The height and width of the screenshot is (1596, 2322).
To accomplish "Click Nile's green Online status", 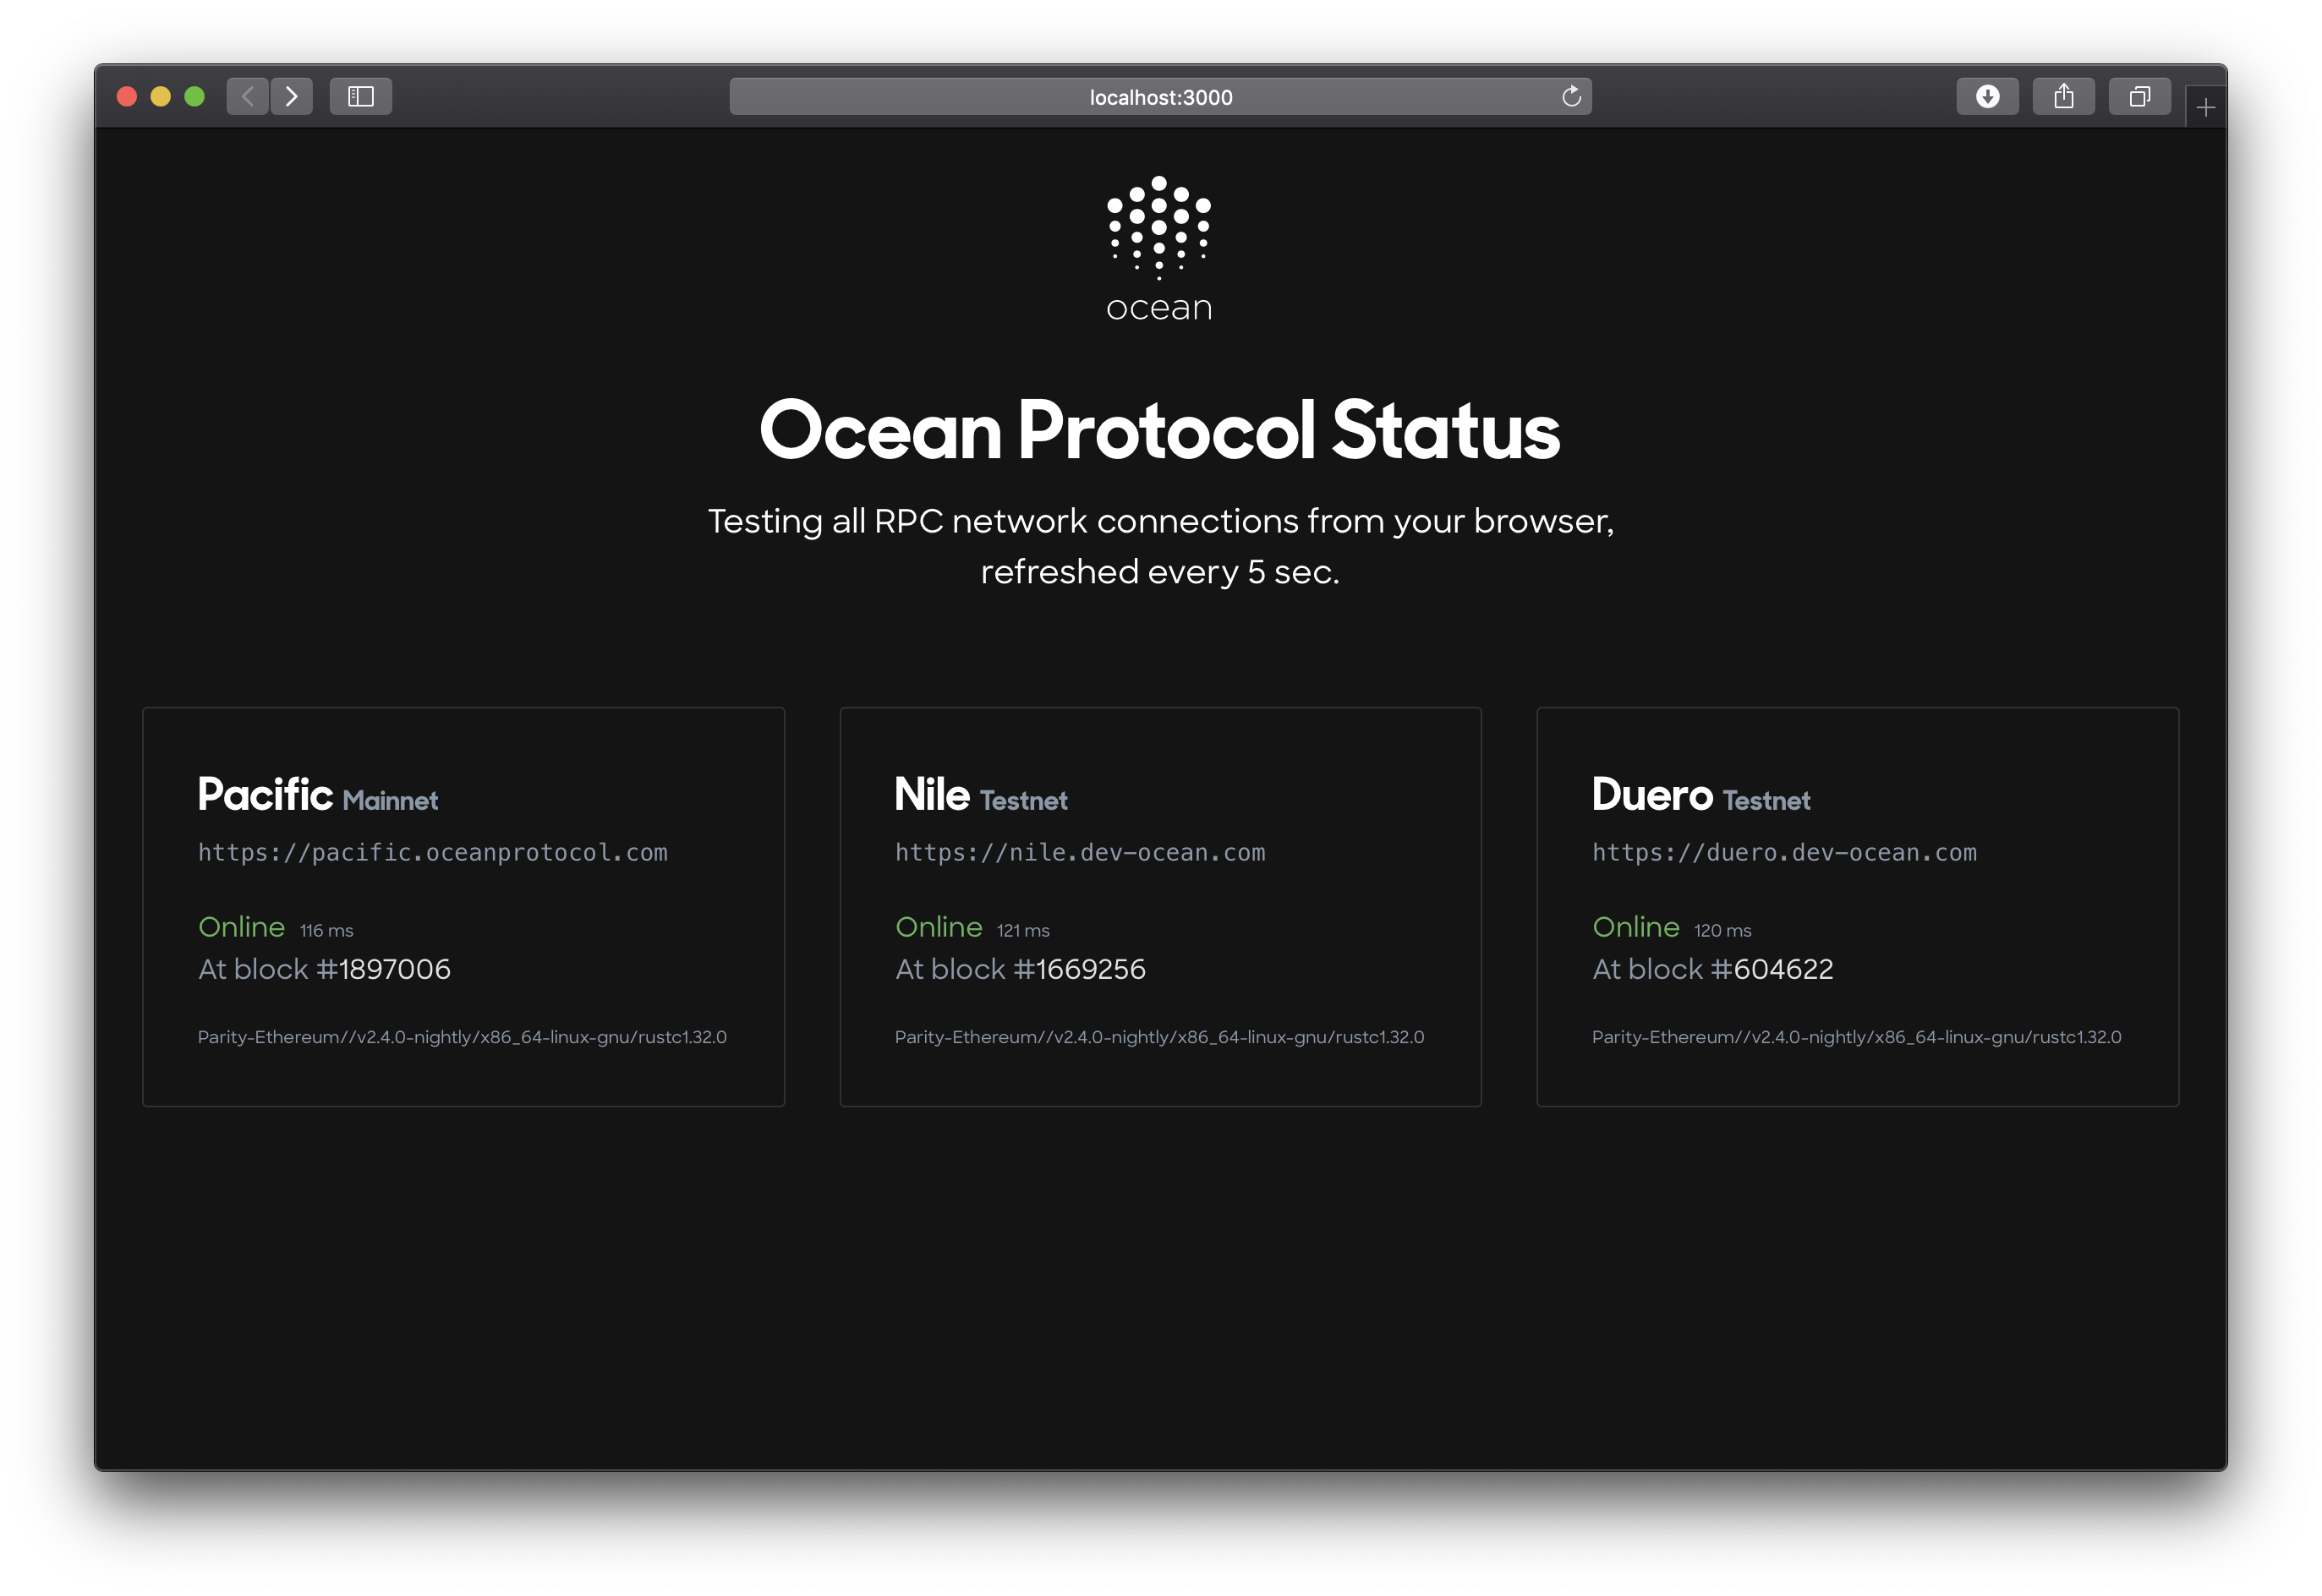I will 938,927.
